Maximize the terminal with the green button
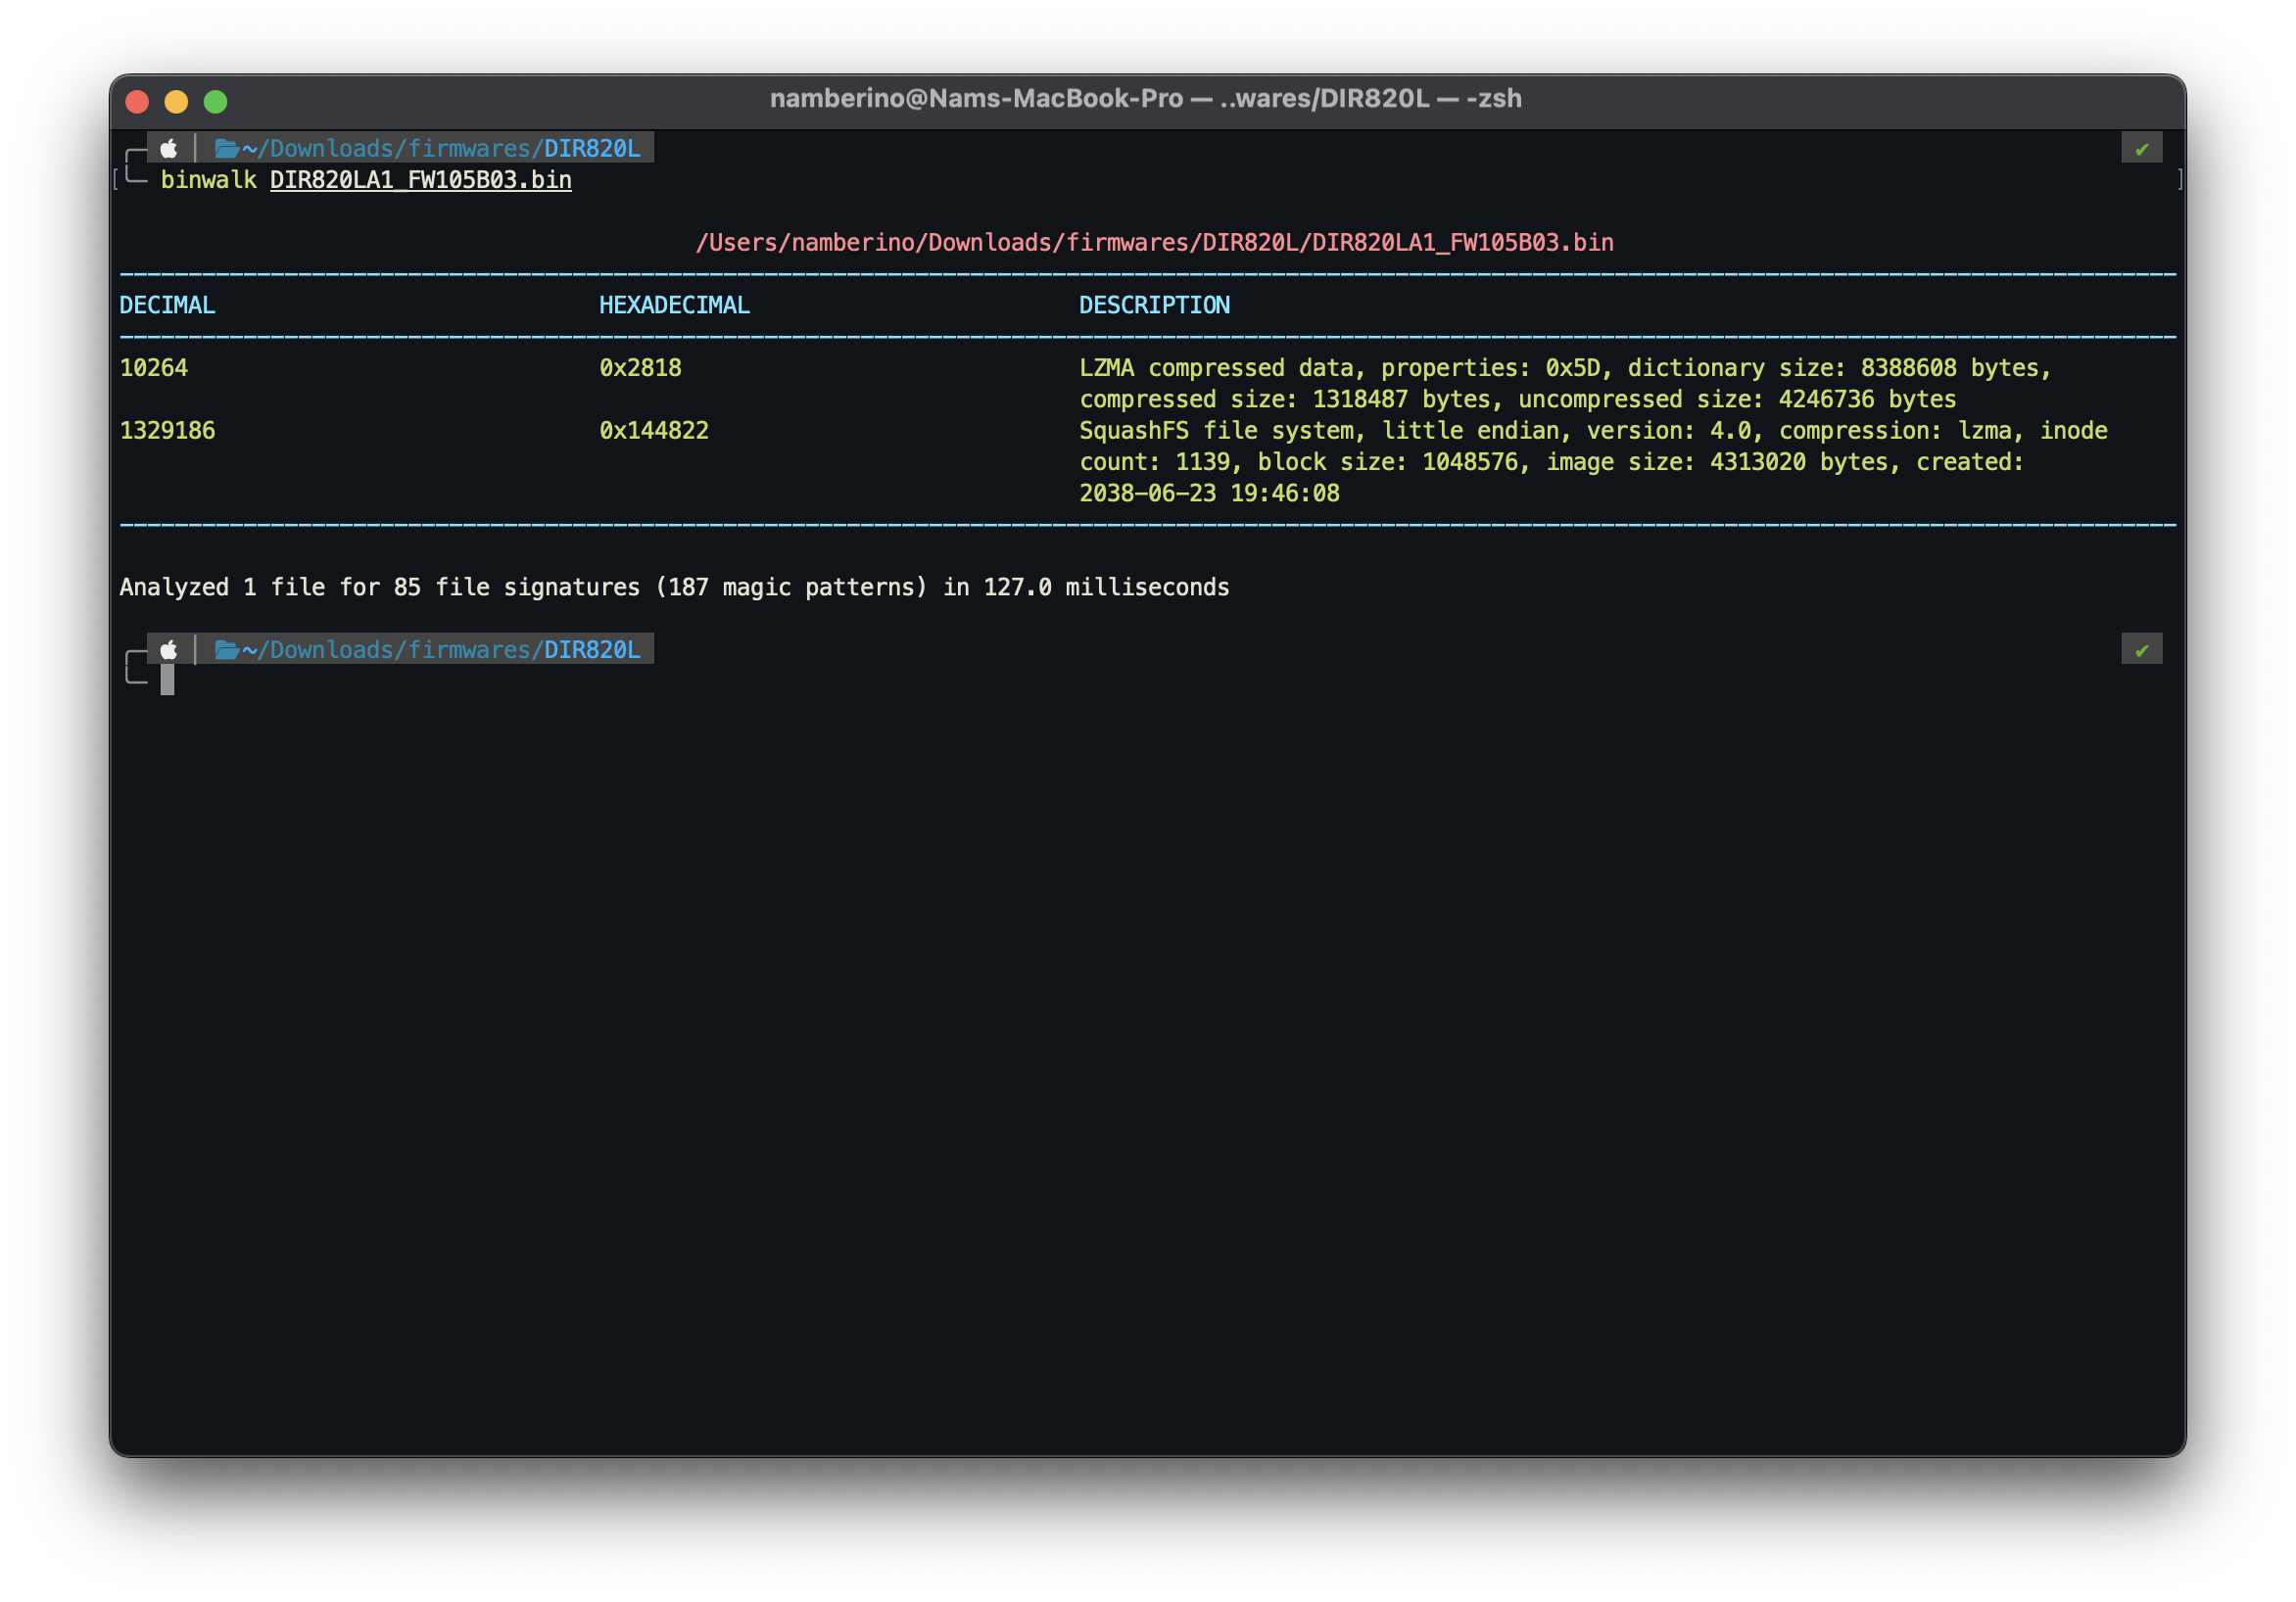 pyautogui.click(x=215, y=101)
